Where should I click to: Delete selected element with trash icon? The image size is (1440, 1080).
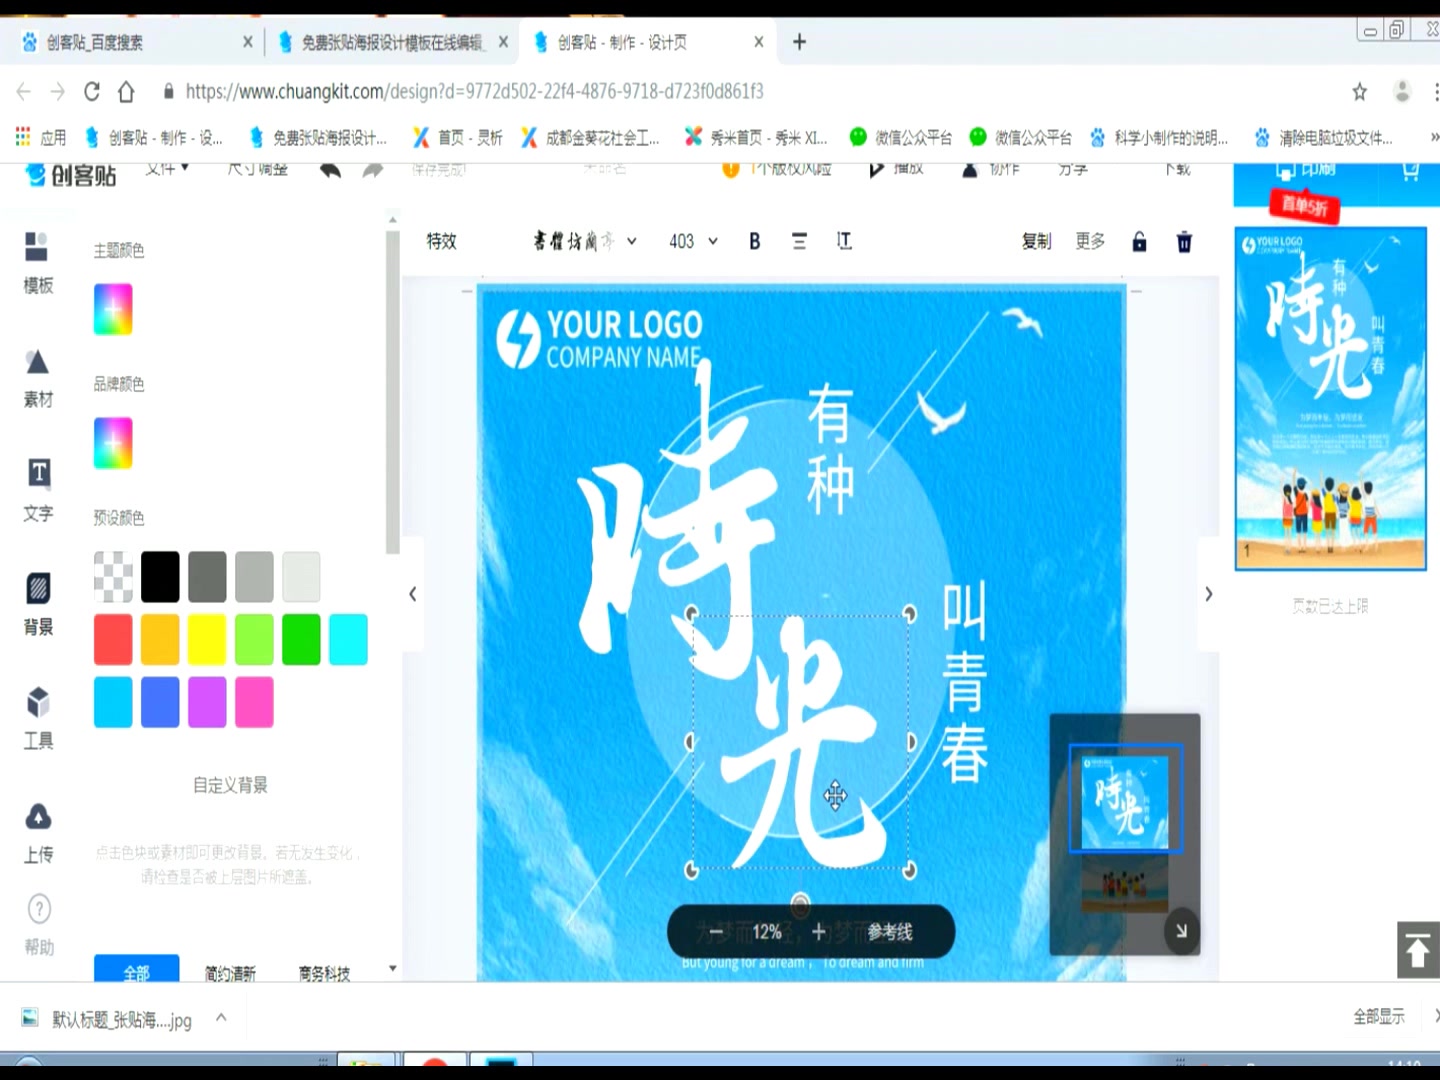coord(1184,241)
